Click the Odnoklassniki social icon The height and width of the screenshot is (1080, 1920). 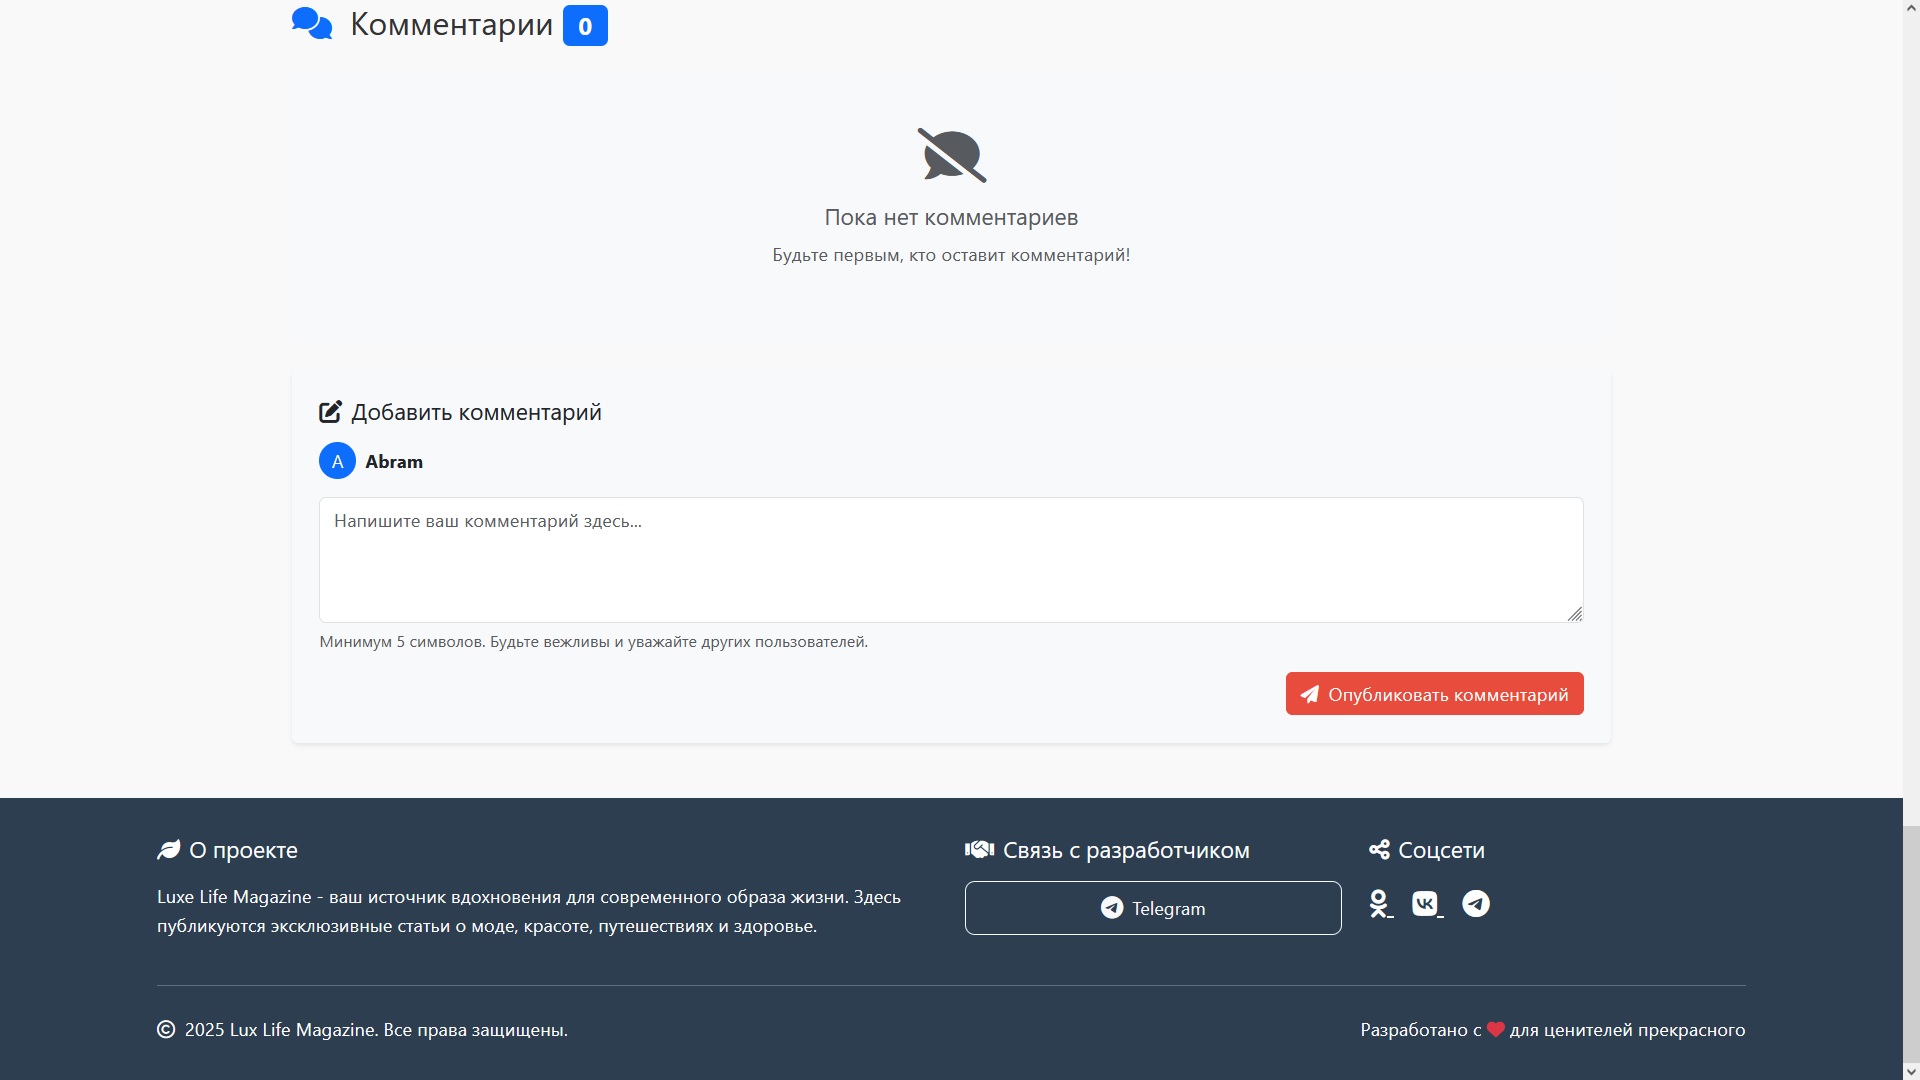coord(1380,904)
